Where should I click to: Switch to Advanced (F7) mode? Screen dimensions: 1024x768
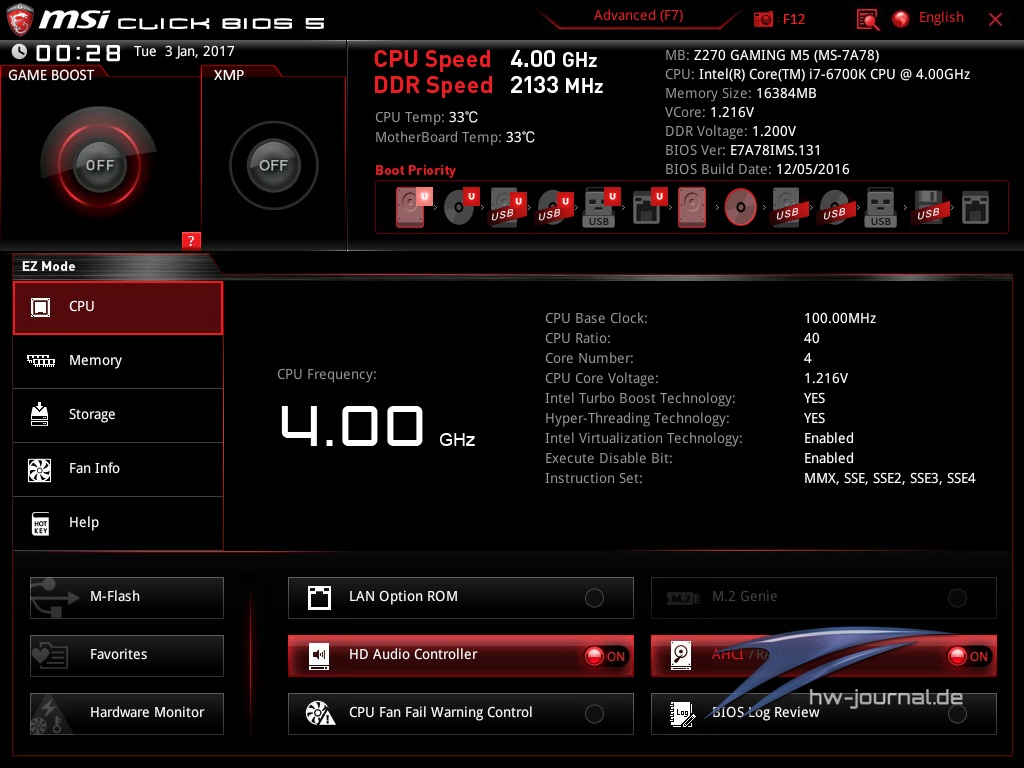pyautogui.click(x=638, y=16)
